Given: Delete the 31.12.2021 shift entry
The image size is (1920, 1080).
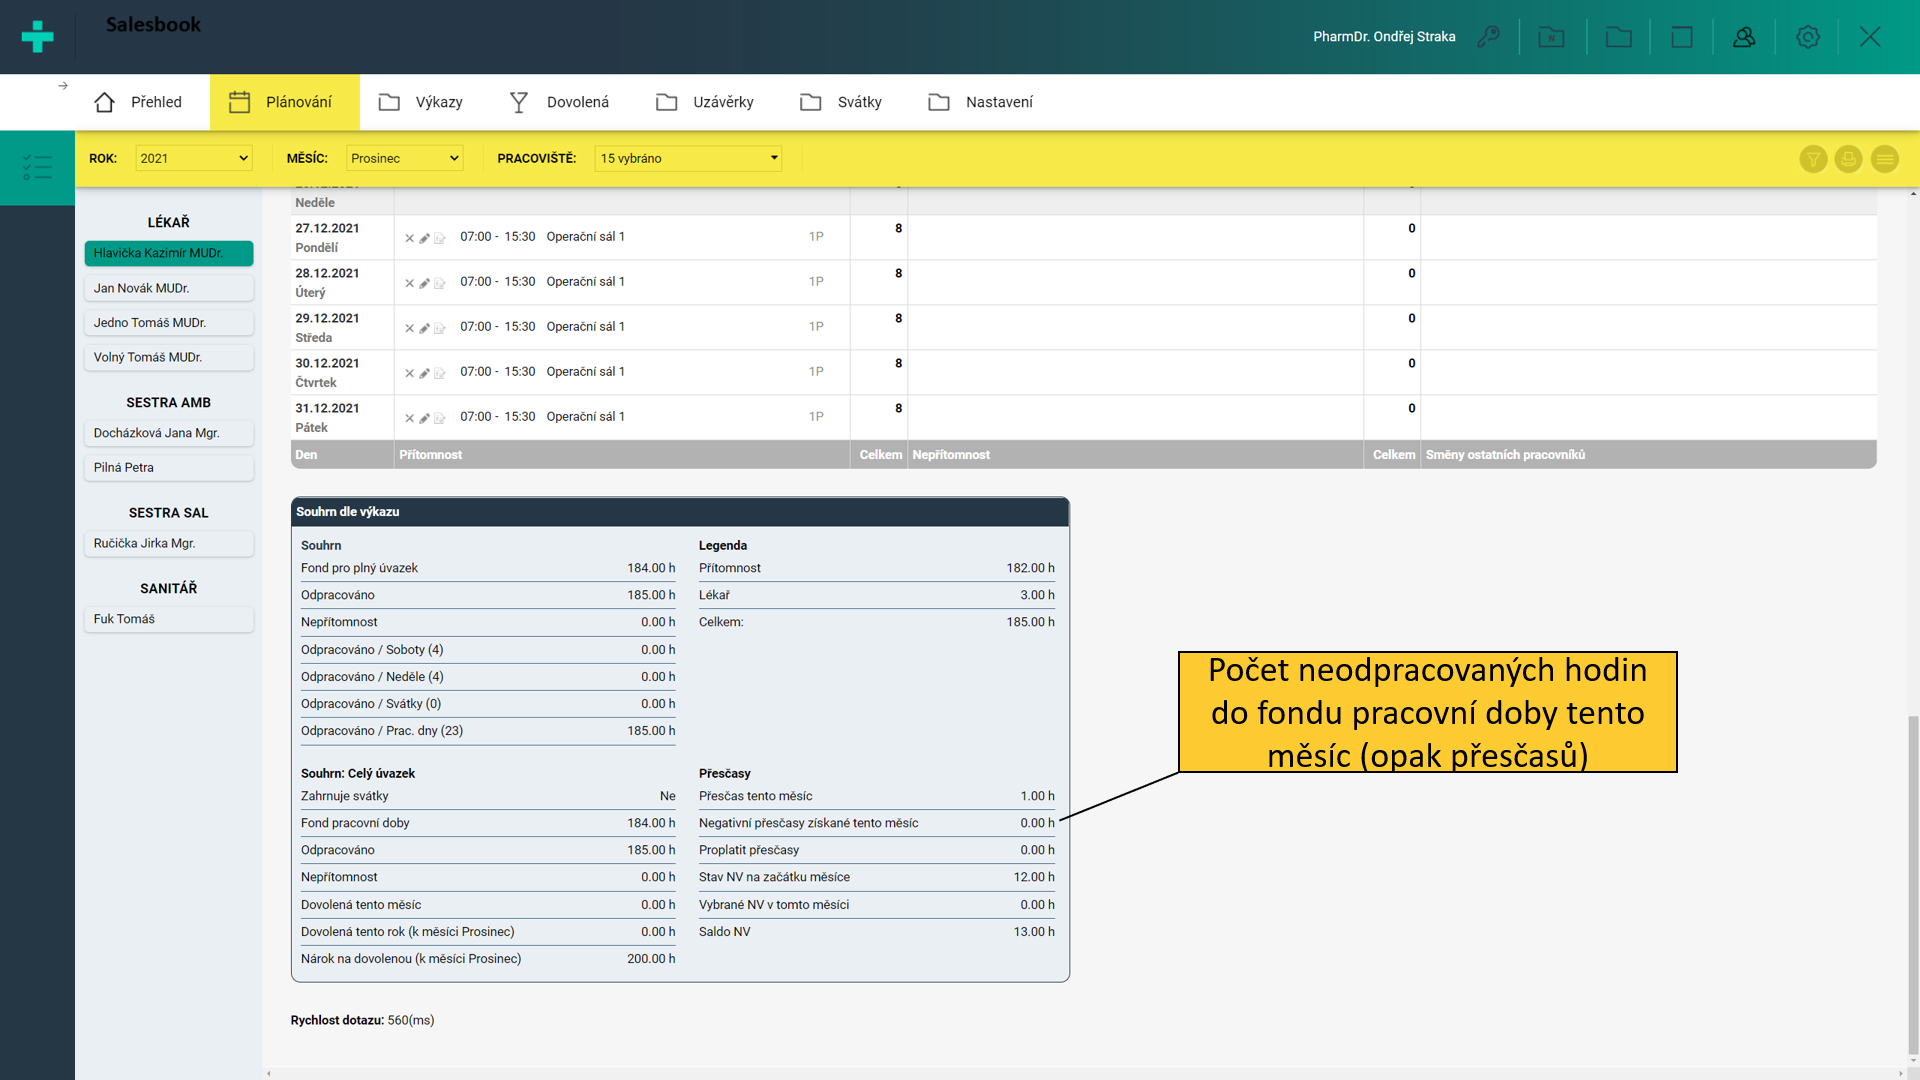Looking at the screenshot, I should click(409, 418).
